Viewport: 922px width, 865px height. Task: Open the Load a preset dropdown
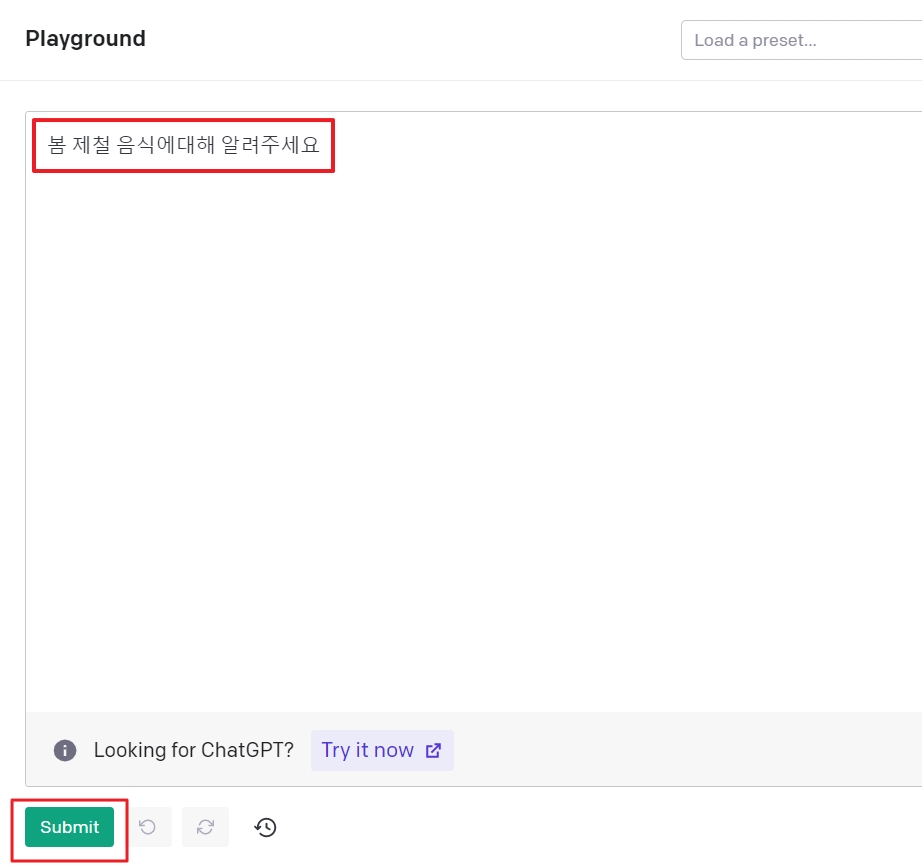[801, 40]
